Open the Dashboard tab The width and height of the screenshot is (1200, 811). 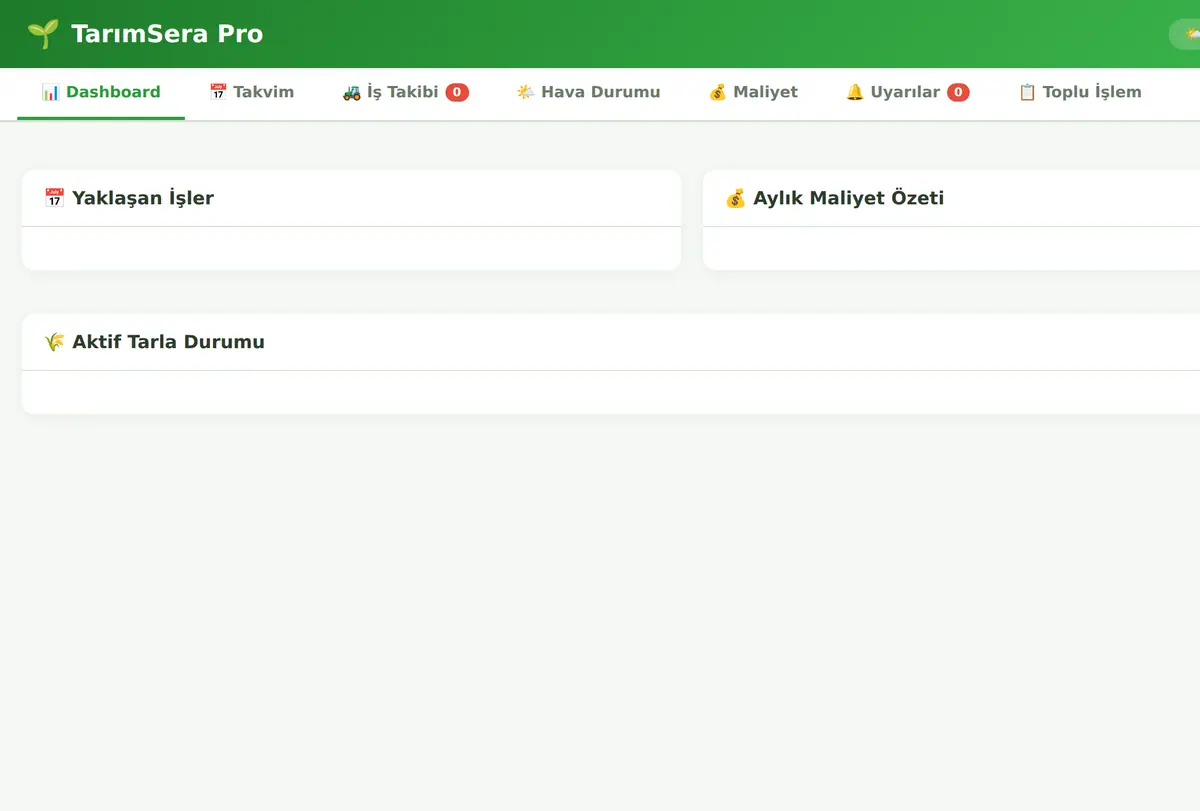(101, 93)
